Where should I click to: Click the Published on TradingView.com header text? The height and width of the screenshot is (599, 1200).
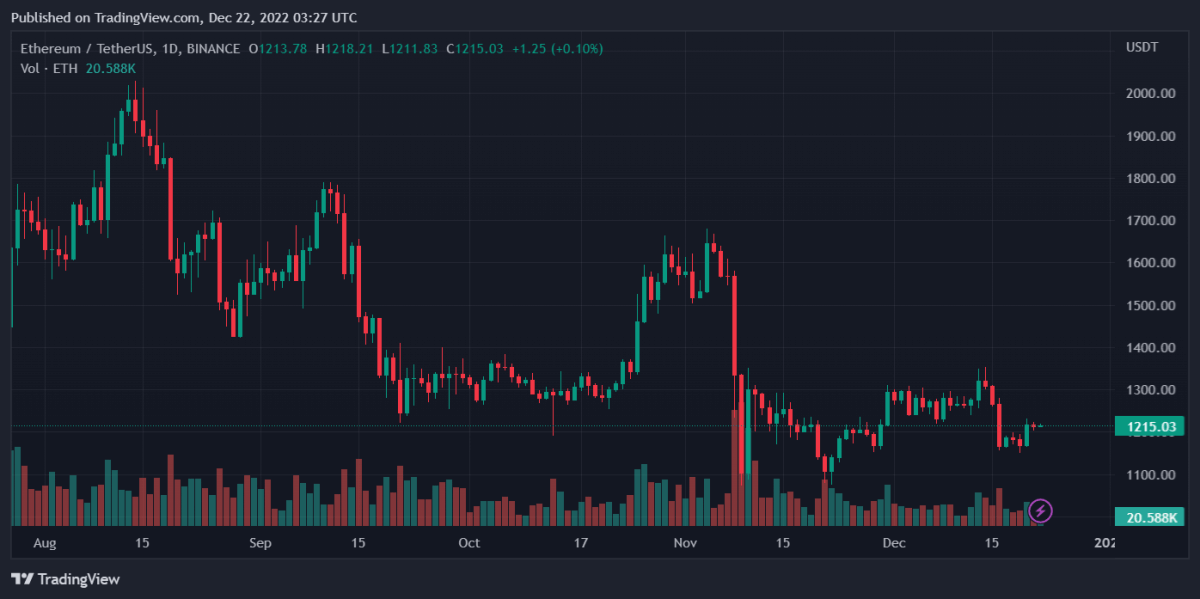tap(183, 17)
